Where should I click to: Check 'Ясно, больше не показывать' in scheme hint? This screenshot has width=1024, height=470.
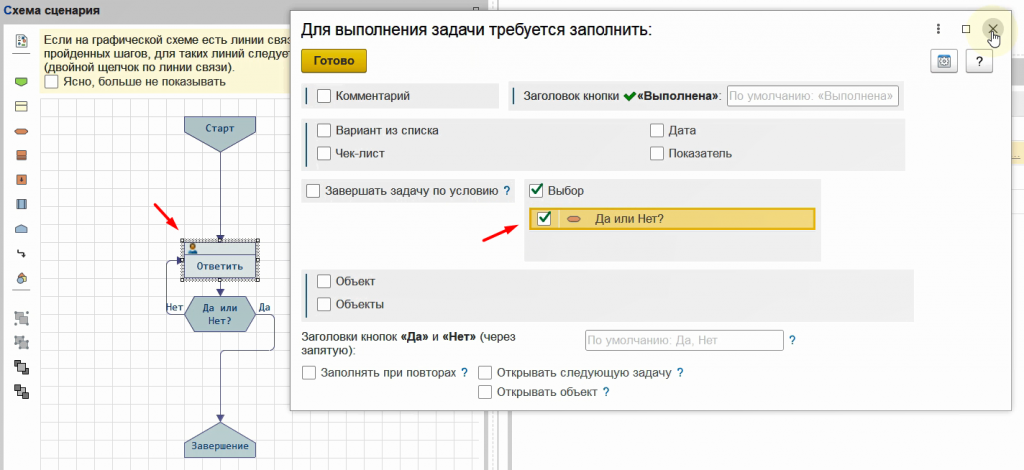point(52,82)
